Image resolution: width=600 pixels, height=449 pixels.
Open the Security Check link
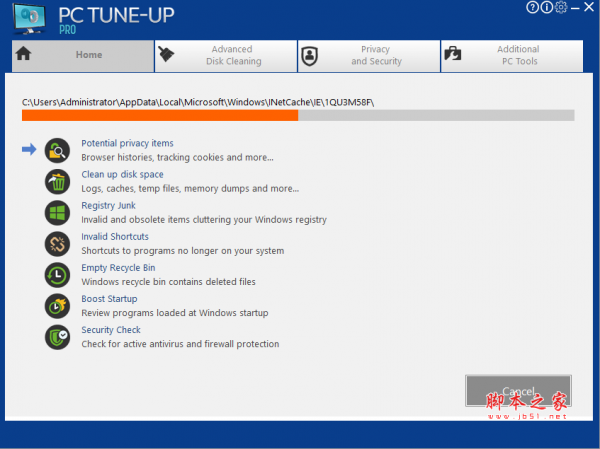pos(111,330)
